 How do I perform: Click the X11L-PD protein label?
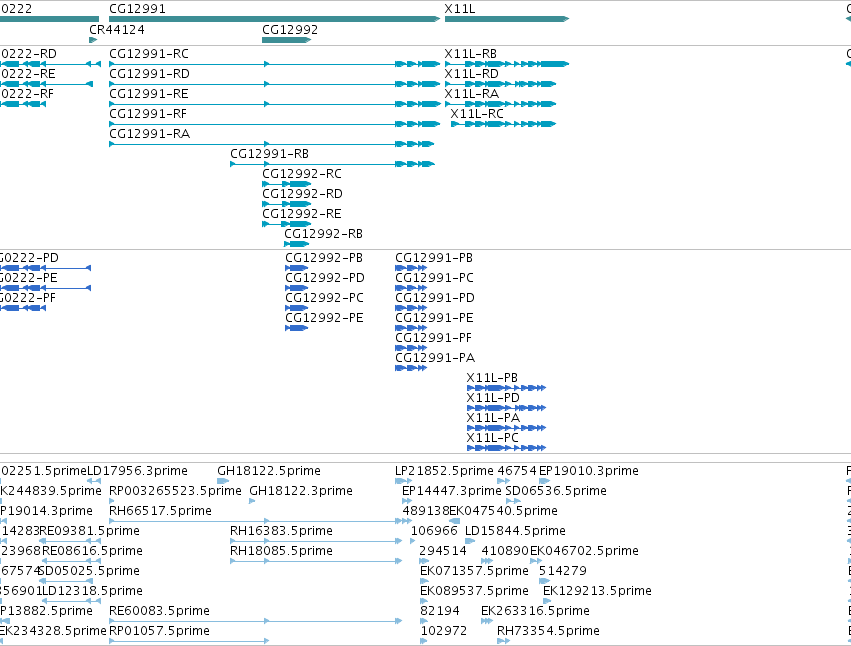pos(493,398)
